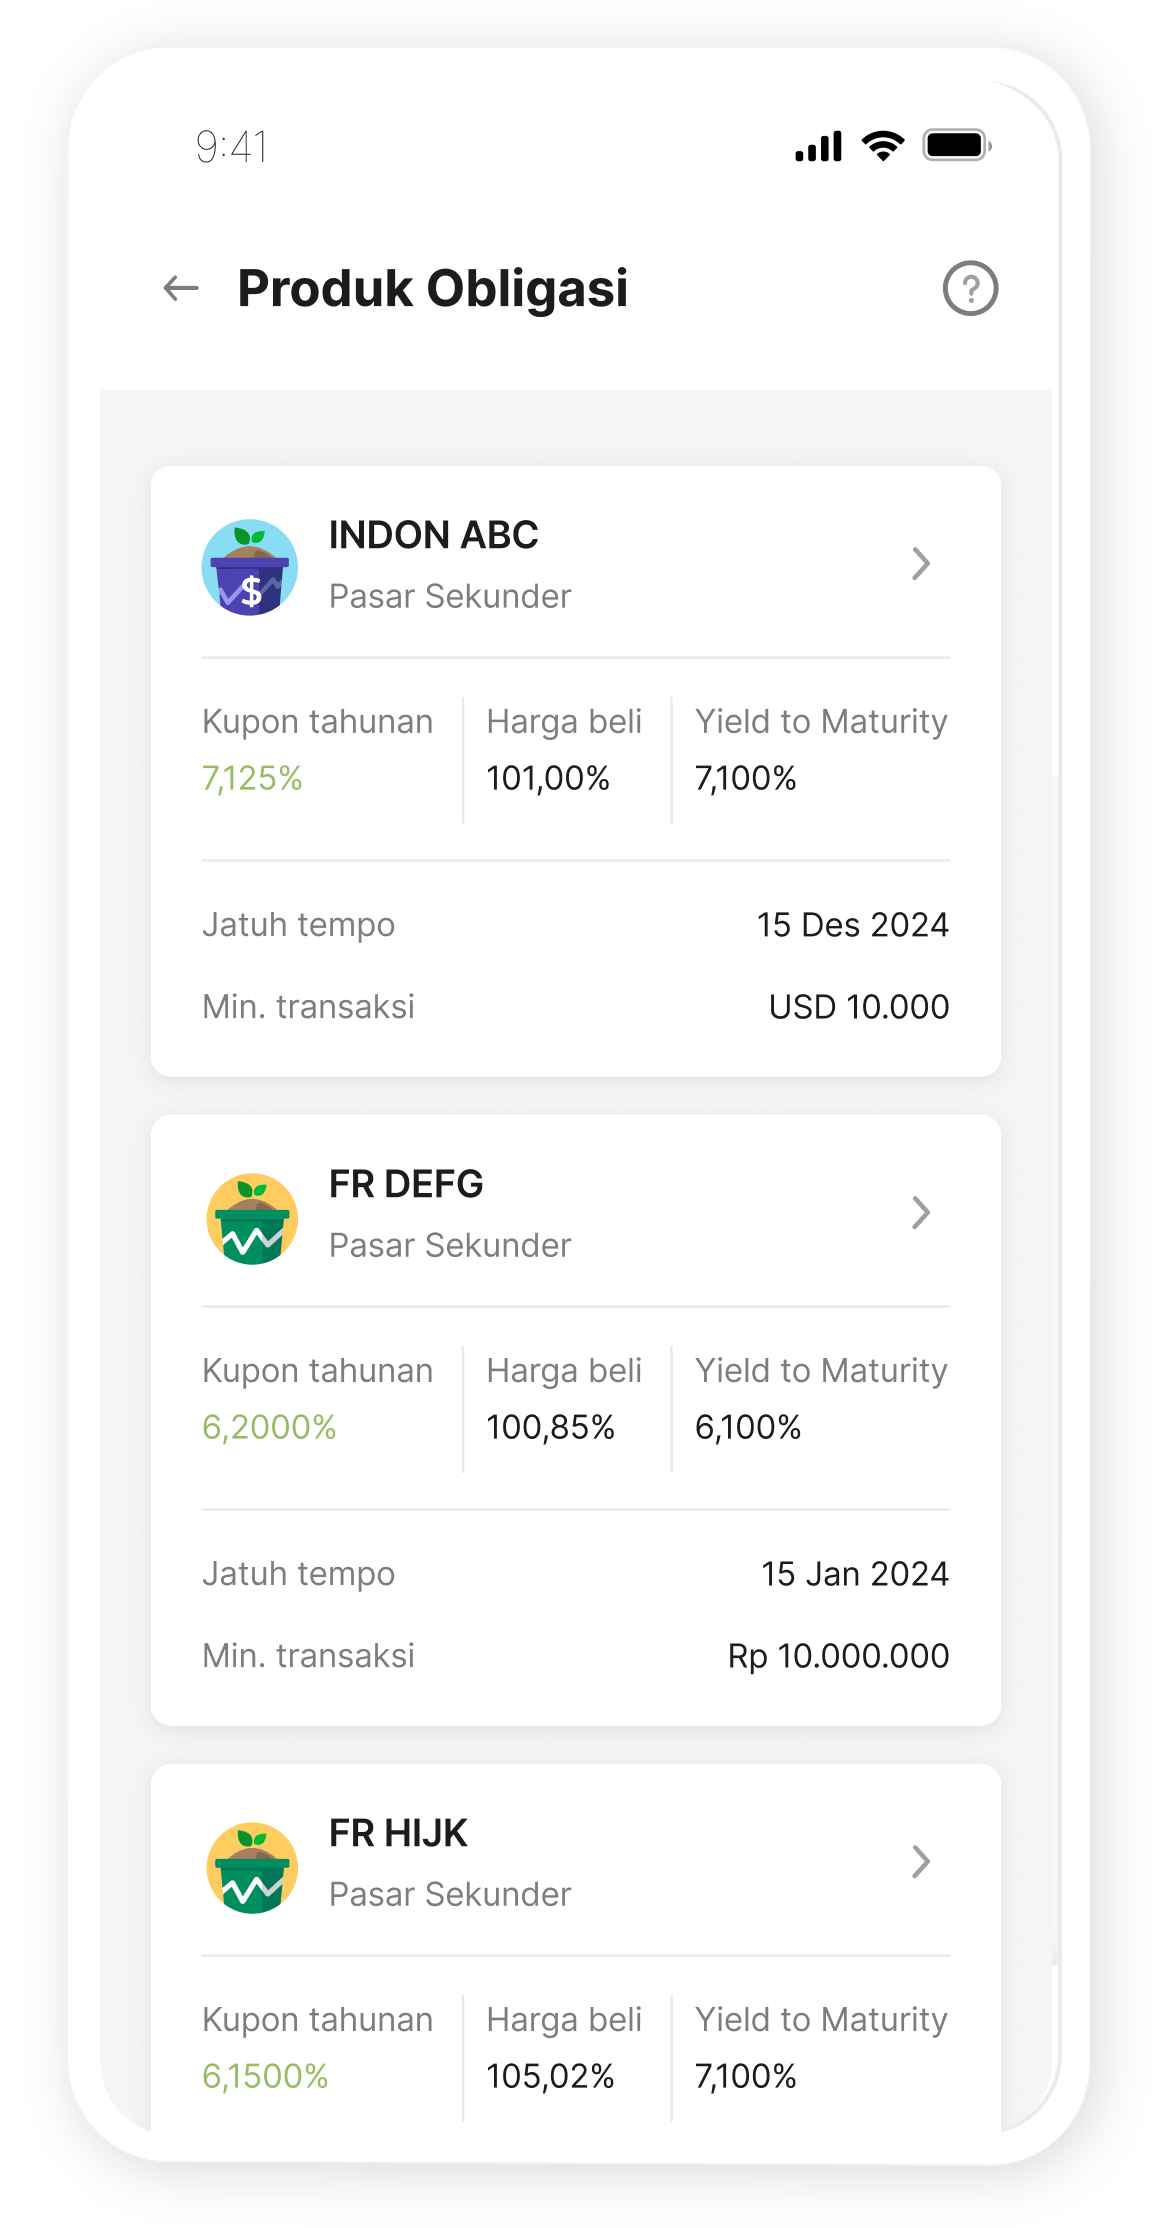Tap FR DEFG harga beli 100,85%
1171x2228 pixels.
(x=550, y=1428)
